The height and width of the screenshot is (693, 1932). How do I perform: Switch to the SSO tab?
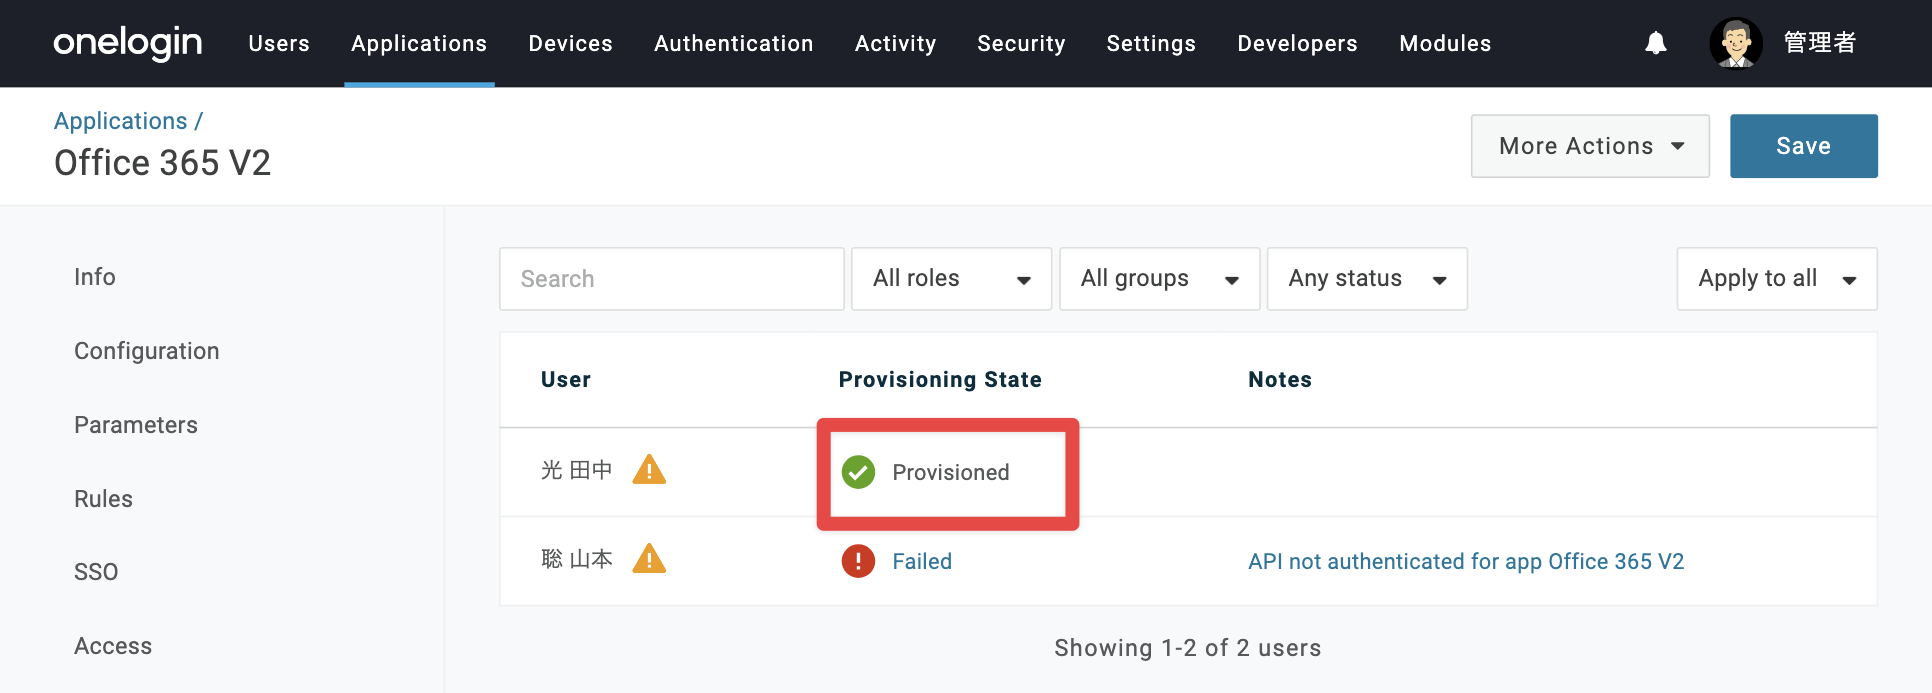(x=96, y=572)
